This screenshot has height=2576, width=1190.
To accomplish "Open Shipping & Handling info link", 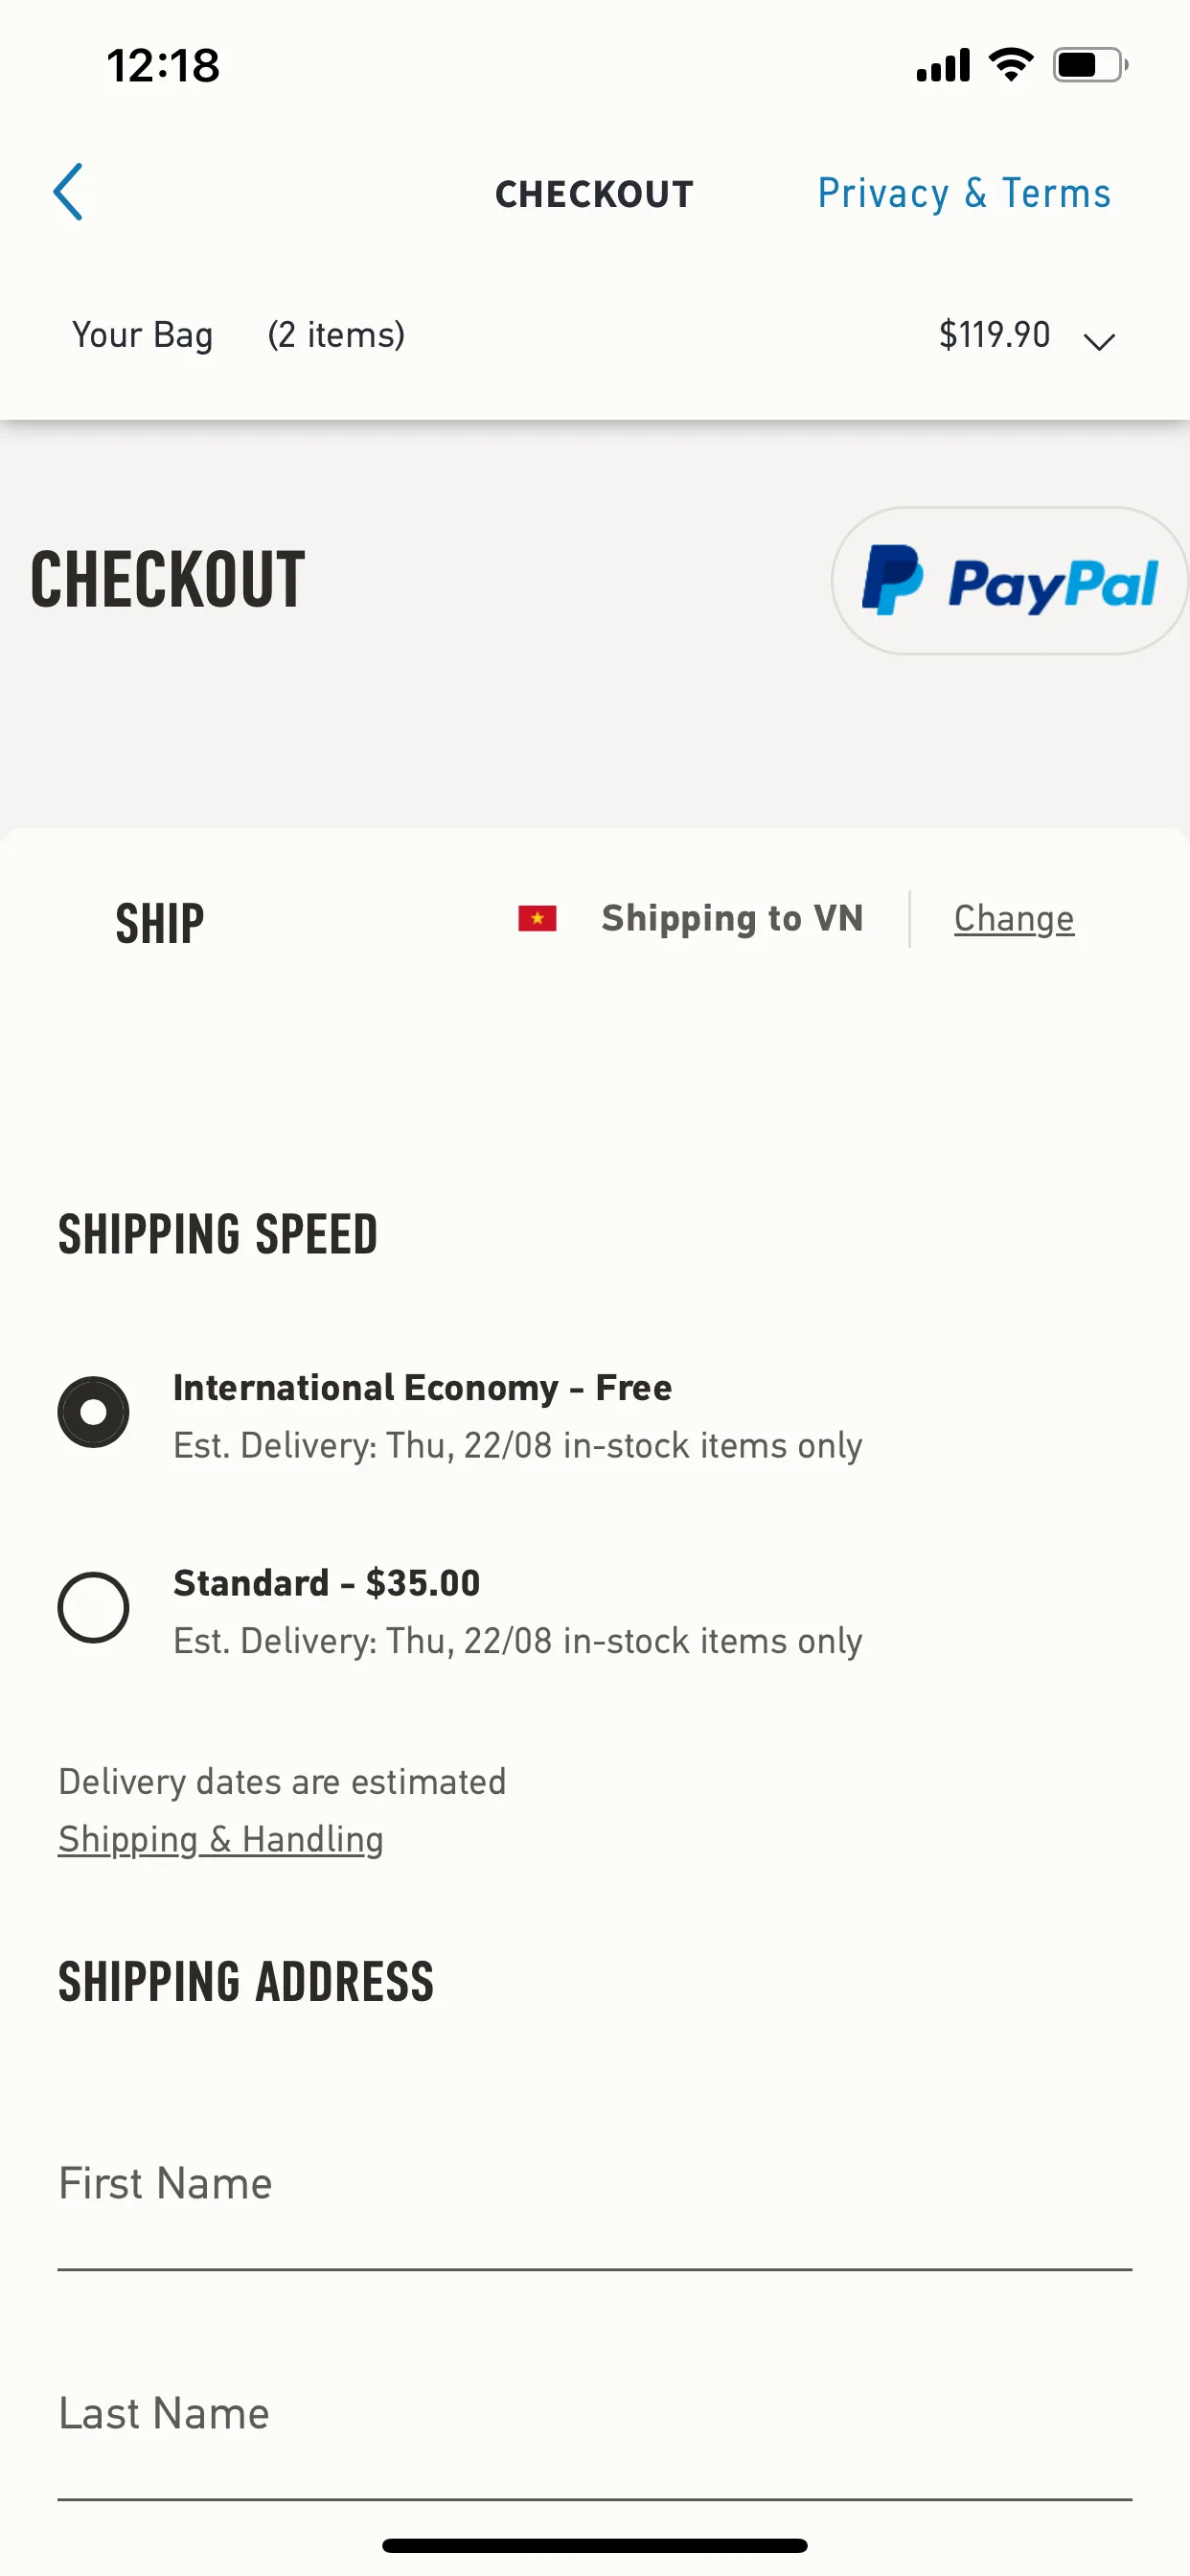I will click(x=221, y=1839).
